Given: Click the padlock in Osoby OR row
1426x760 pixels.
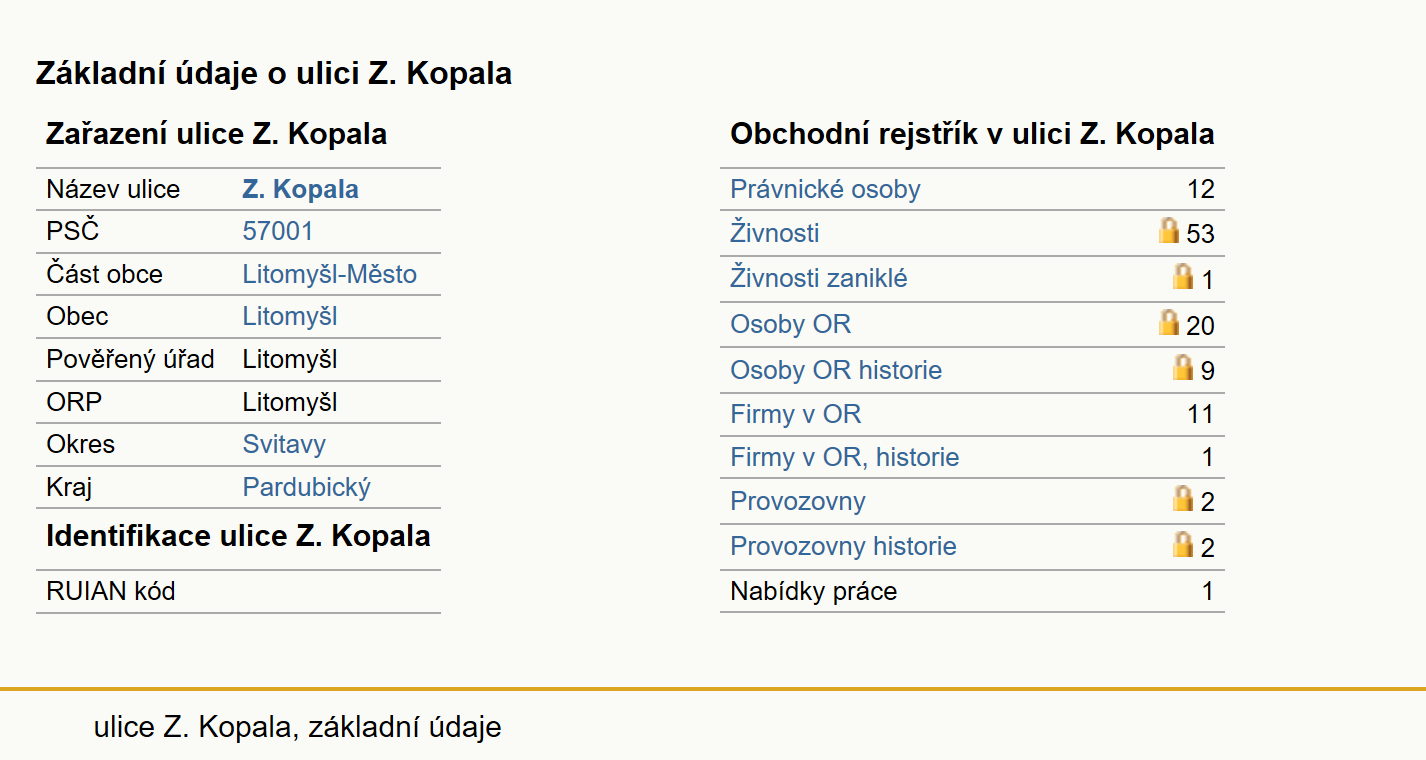Looking at the screenshot, I should click(1169, 322).
